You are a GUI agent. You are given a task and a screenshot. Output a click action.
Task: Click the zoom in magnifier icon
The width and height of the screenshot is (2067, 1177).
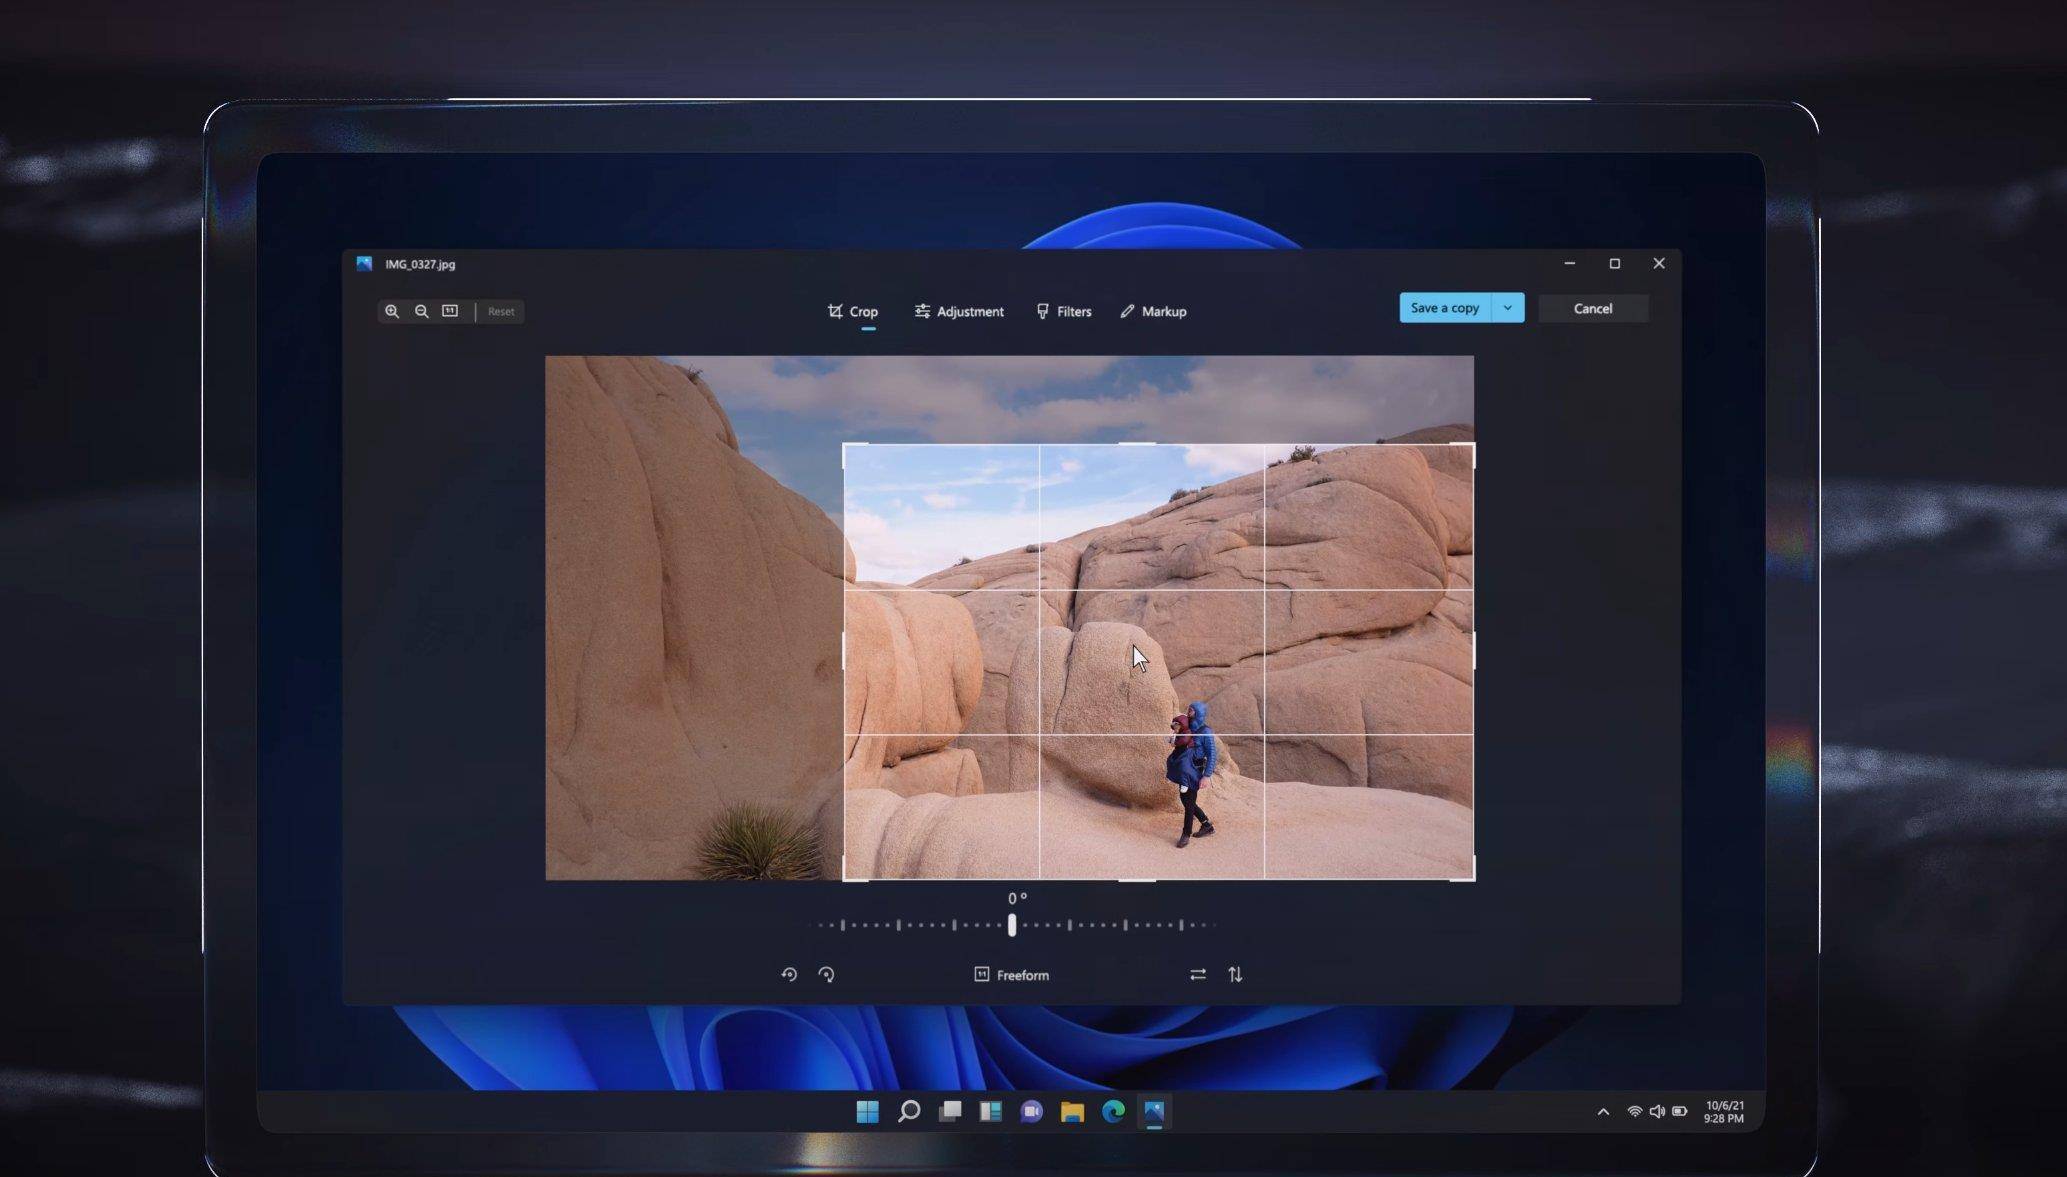click(392, 311)
